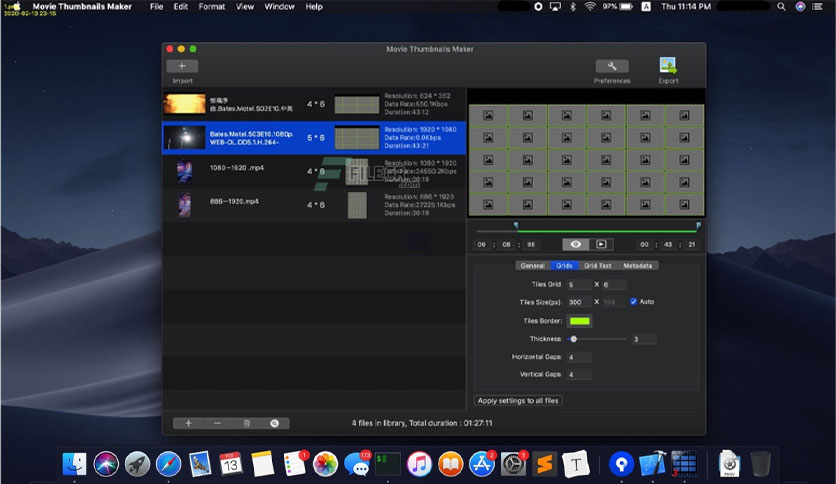The width and height of the screenshot is (836, 484).
Task: Click Apply settings to all files
Action: click(x=518, y=400)
